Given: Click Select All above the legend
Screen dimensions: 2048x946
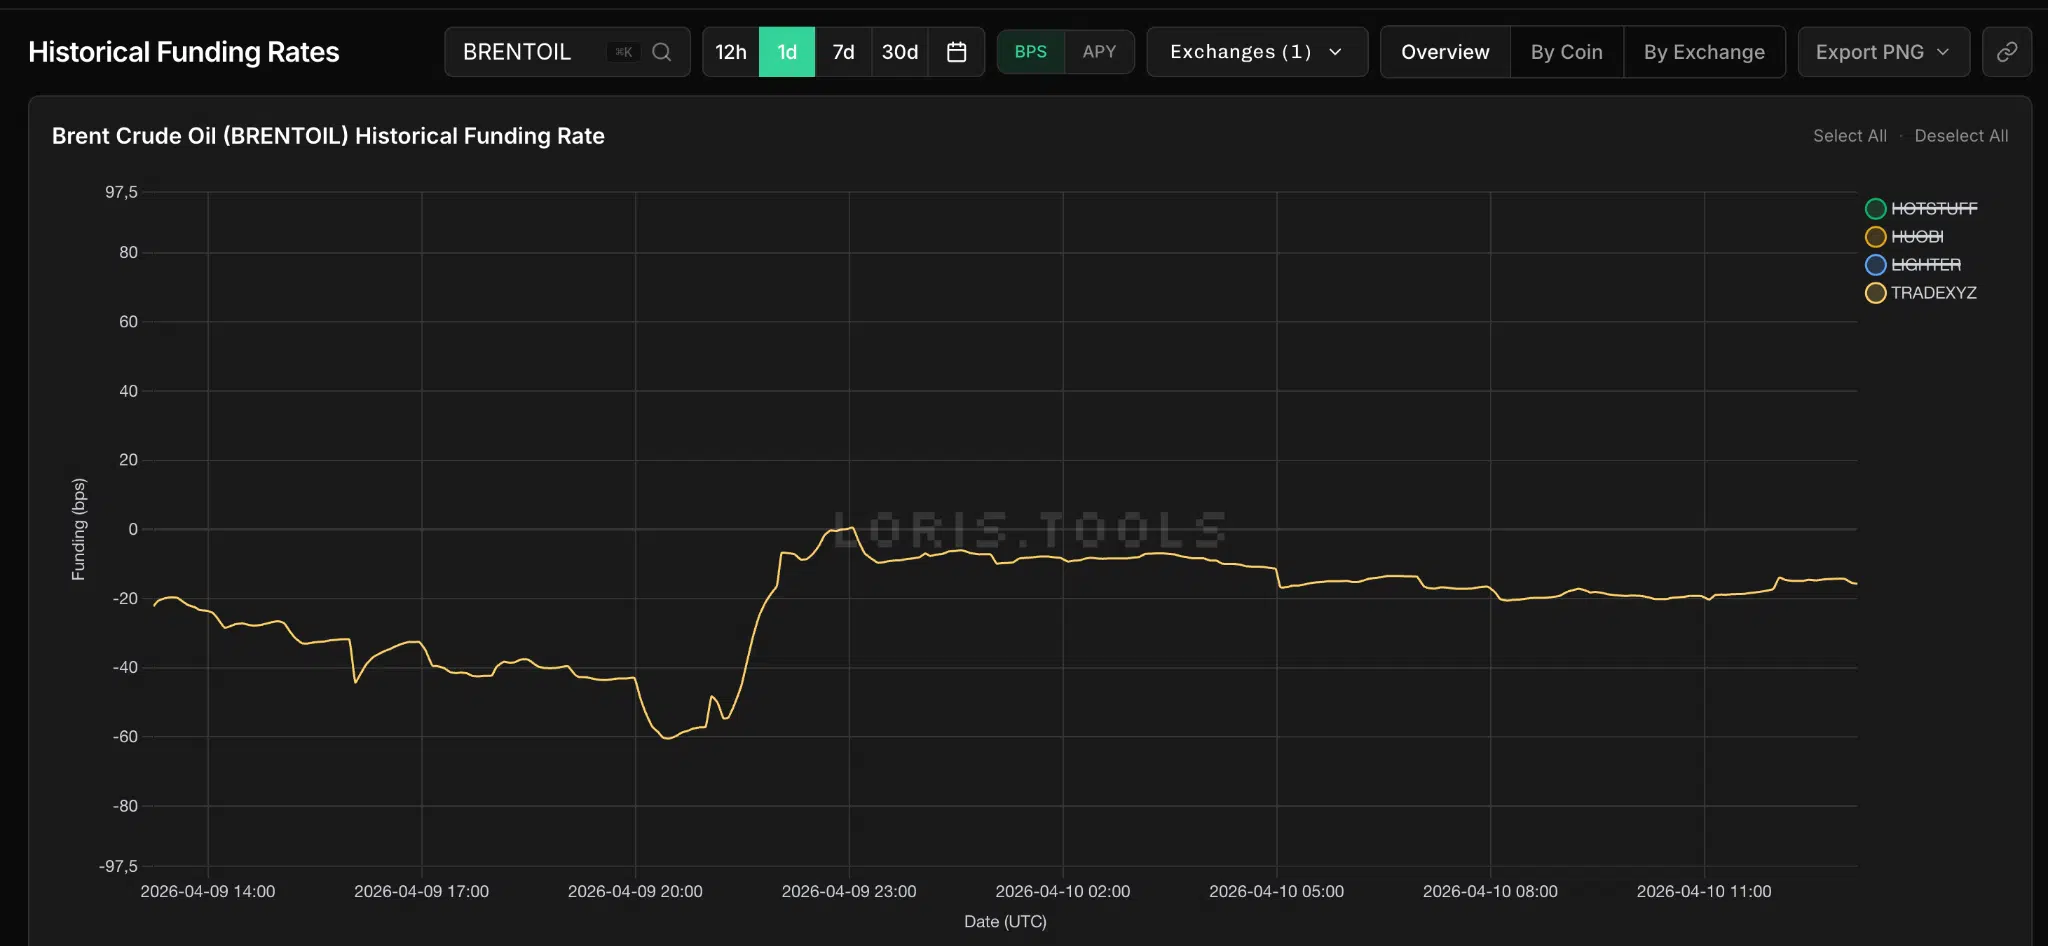Looking at the screenshot, I should coord(1848,135).
